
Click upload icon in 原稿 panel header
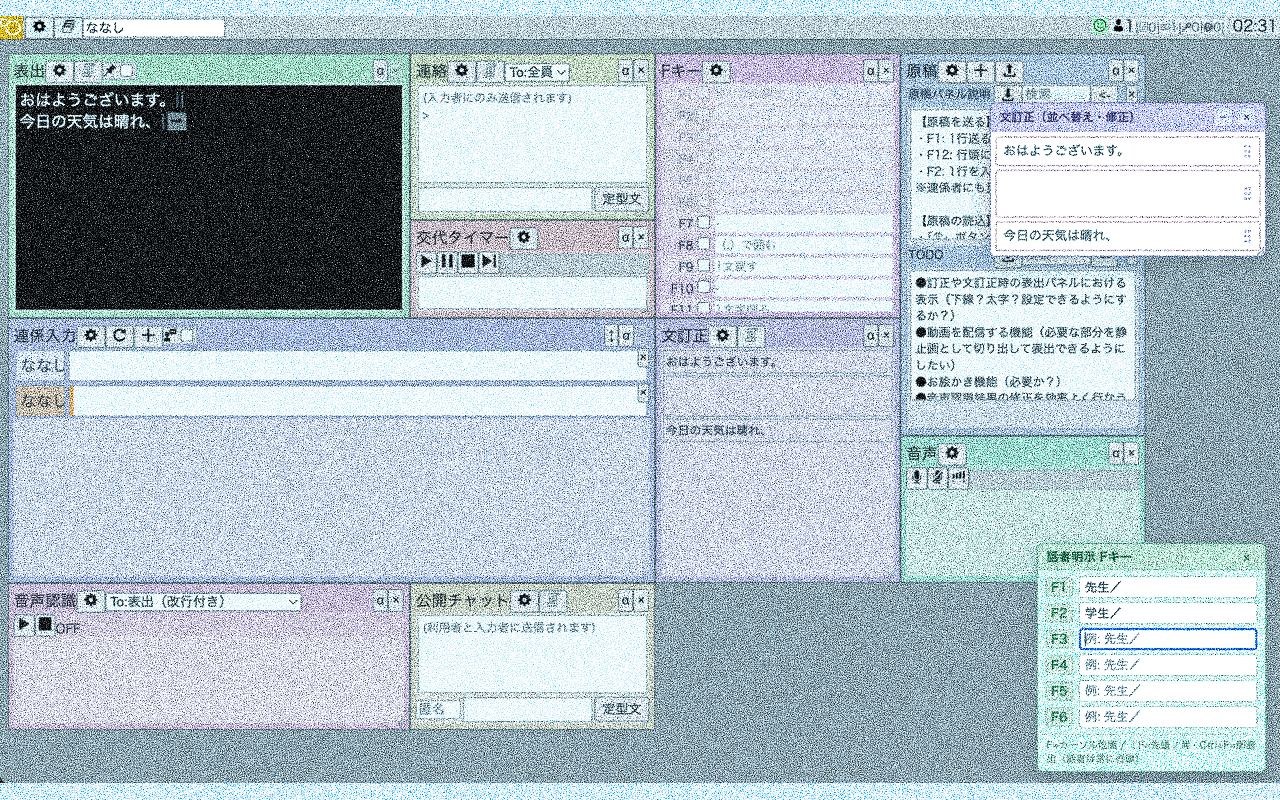pos(1010,71)
